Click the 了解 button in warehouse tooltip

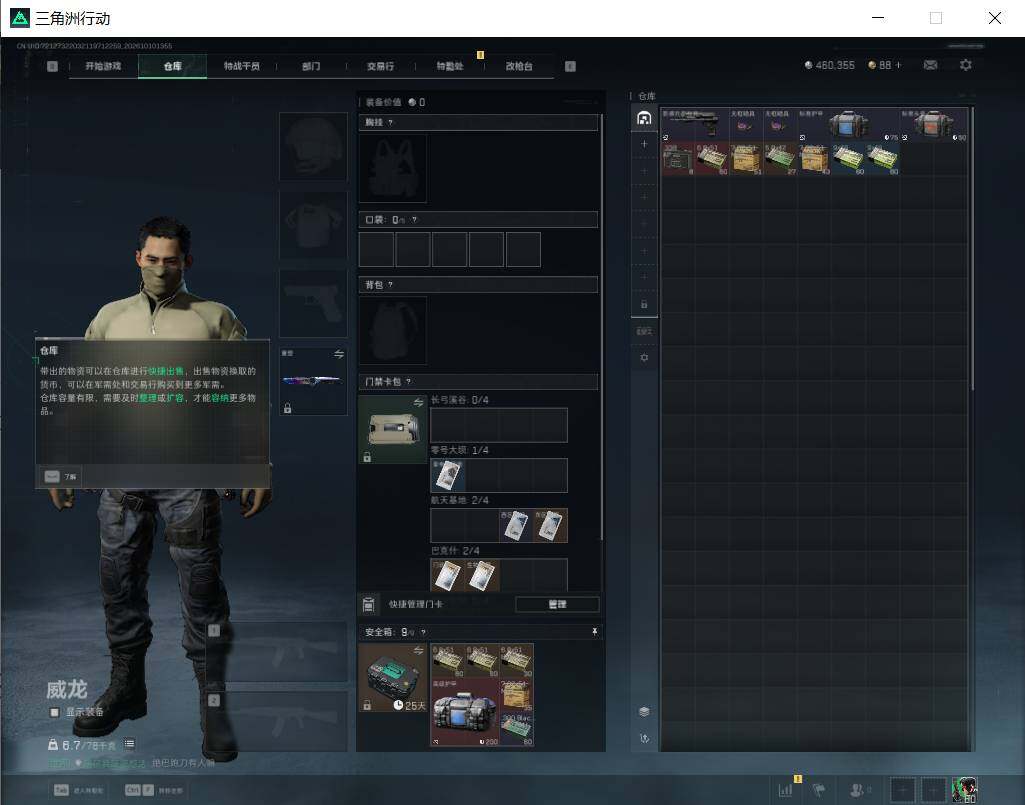[x=62, y=477]
